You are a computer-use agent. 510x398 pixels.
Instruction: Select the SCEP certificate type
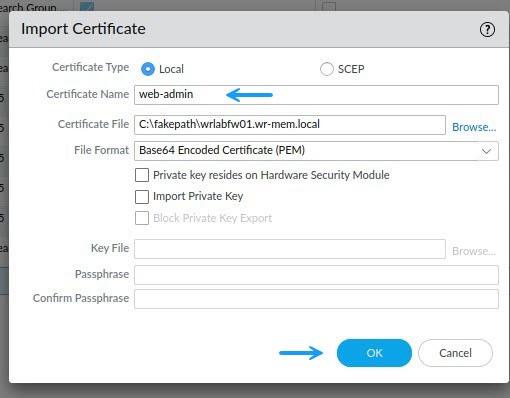click(326, 69)
